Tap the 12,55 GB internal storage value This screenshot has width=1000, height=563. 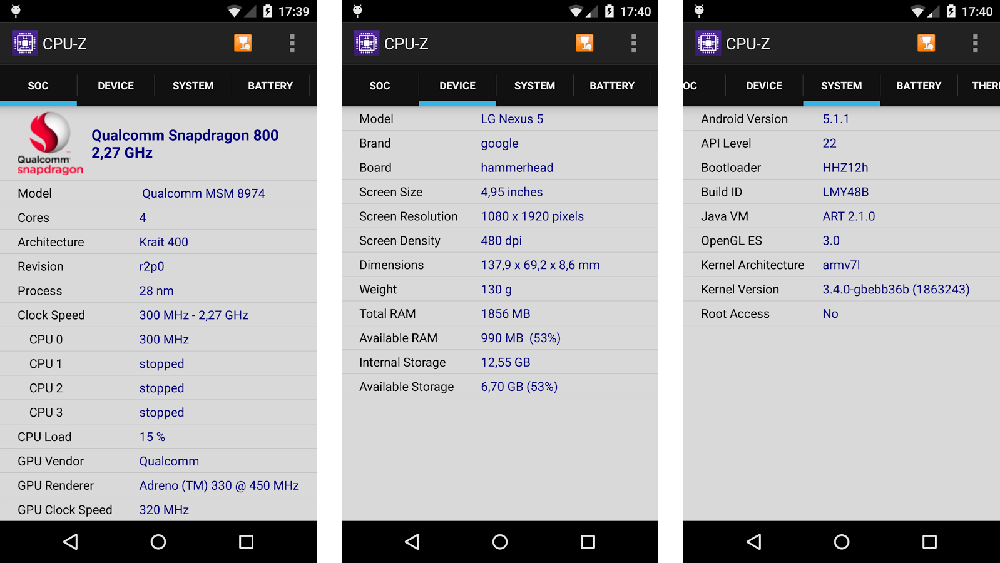point(506,362)
